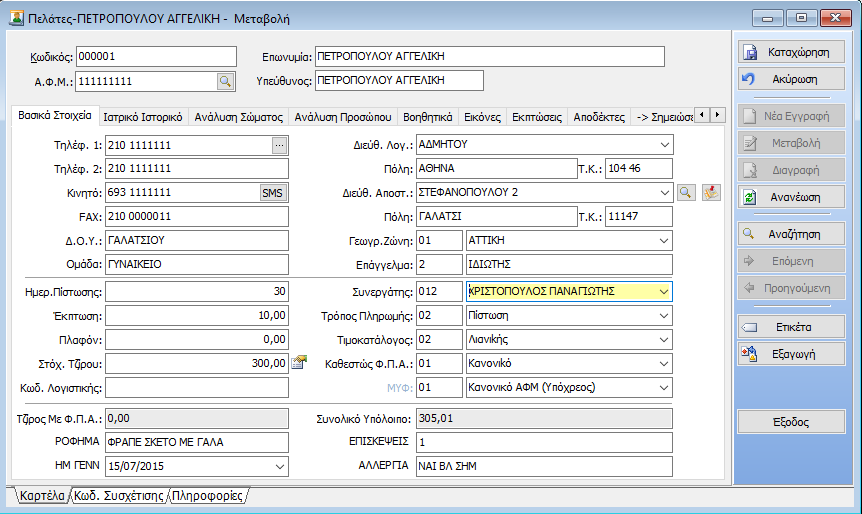Click the Διαγραφή button
862x514 pixels.
click(x=791, y=170)
